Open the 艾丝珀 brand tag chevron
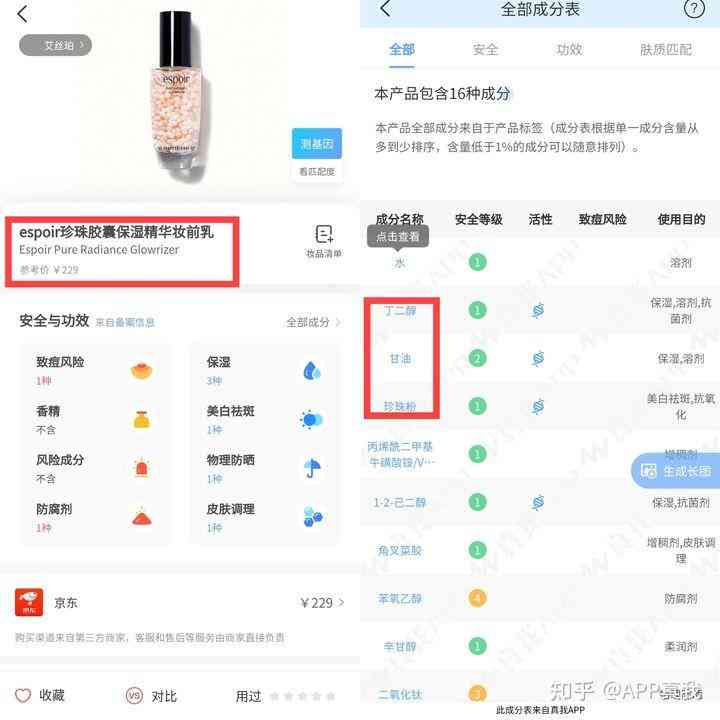The image size is (720, 720). pyautogui.click(x=82, y=45)
